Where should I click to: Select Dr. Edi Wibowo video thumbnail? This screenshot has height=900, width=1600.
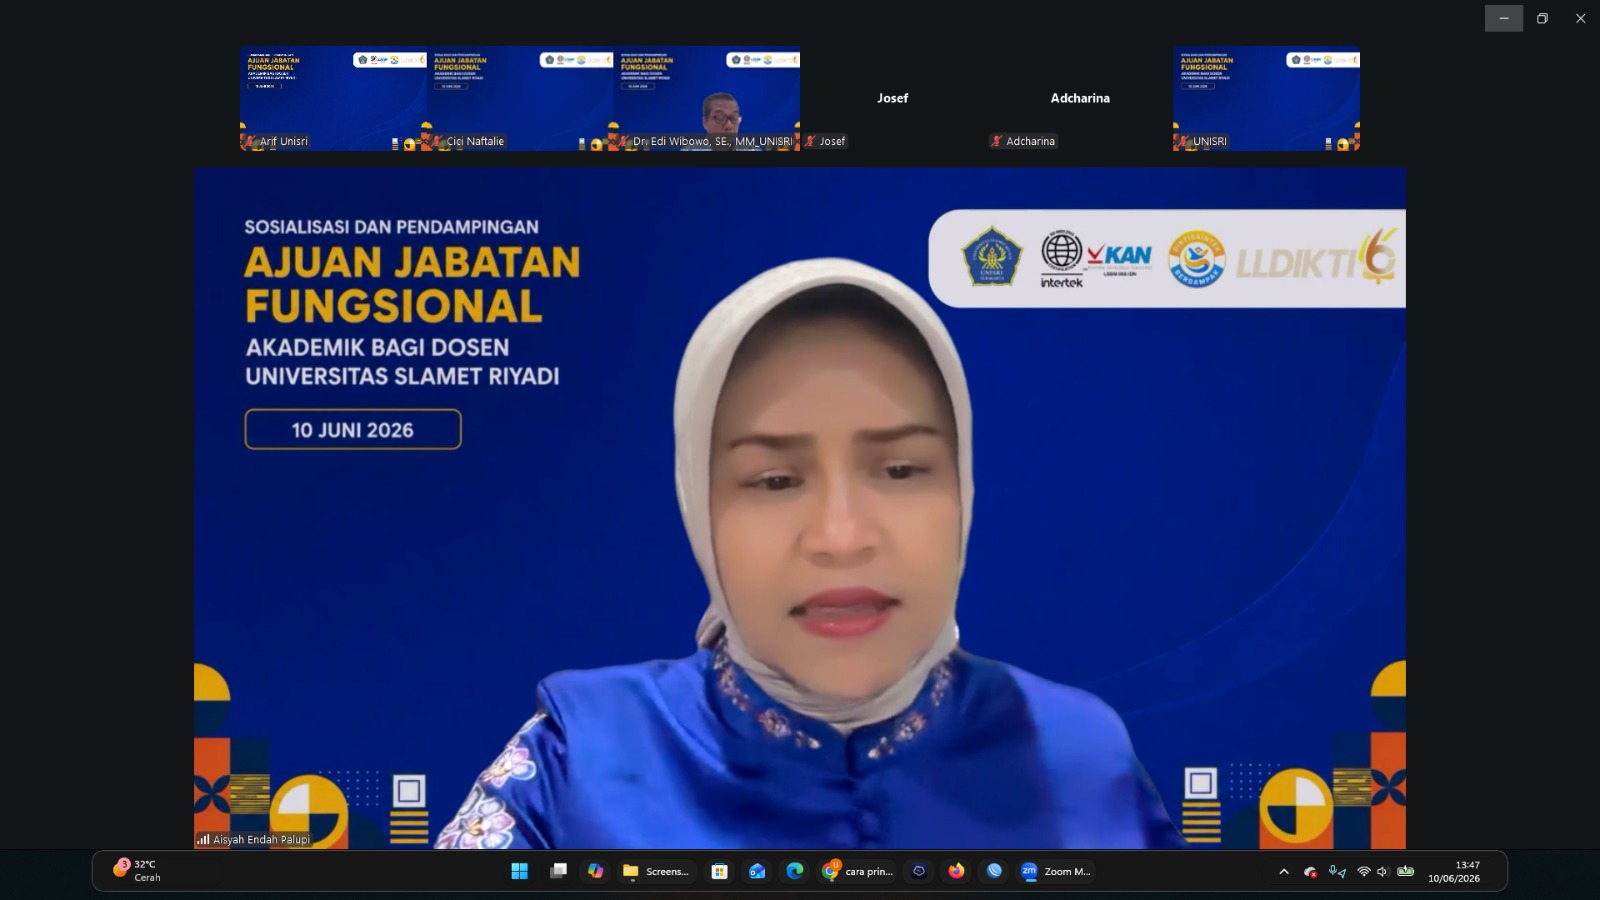(707, 98)
